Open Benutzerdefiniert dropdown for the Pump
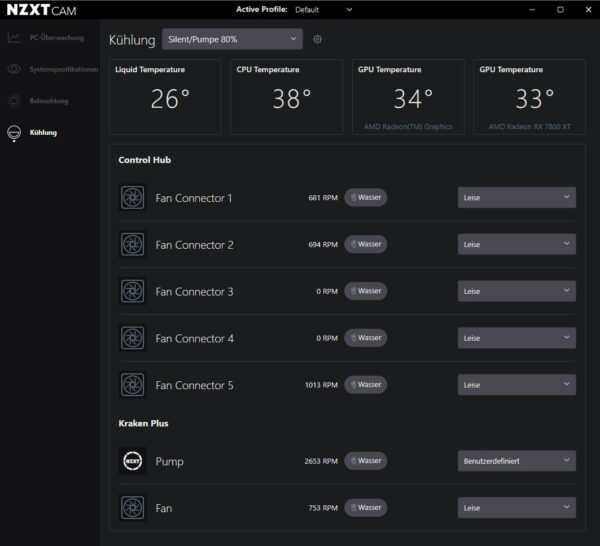Image resolution: width=600 pixels, height=546 pixels. click(x=517, y=461)
